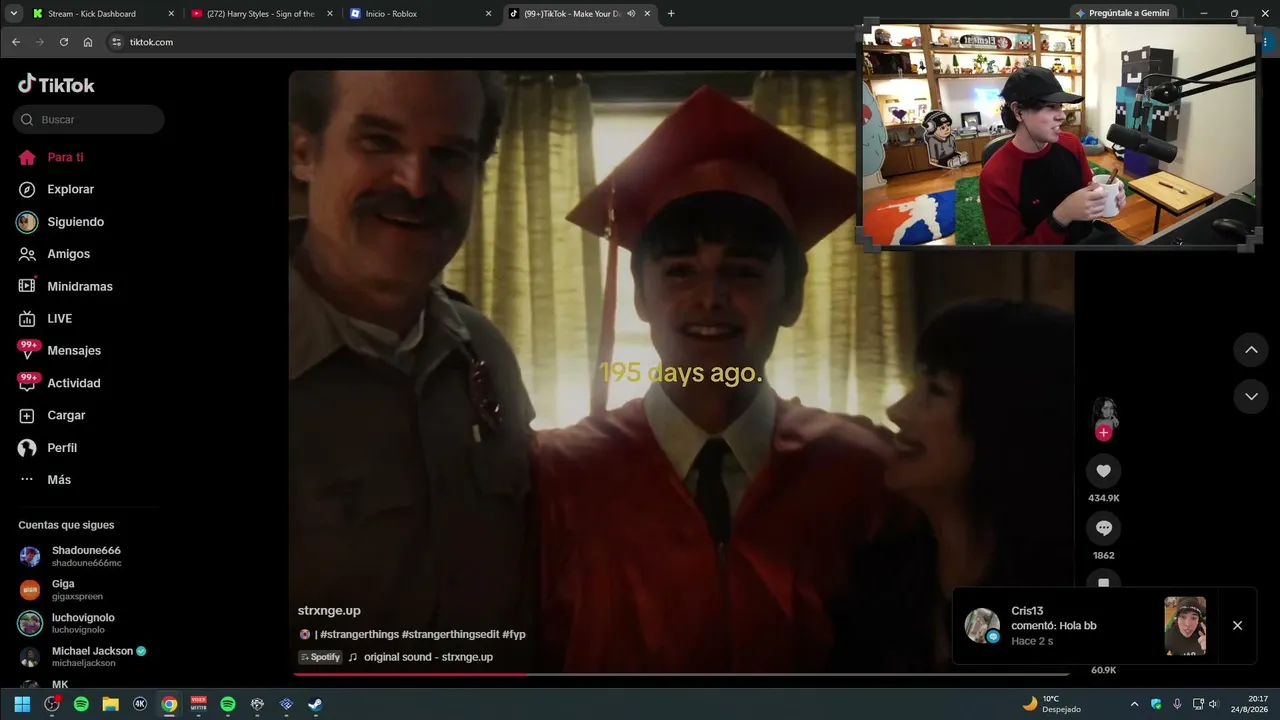The image size is (1280, 720).
Task: Open the Explorar page icon
Action: [27, 189]
